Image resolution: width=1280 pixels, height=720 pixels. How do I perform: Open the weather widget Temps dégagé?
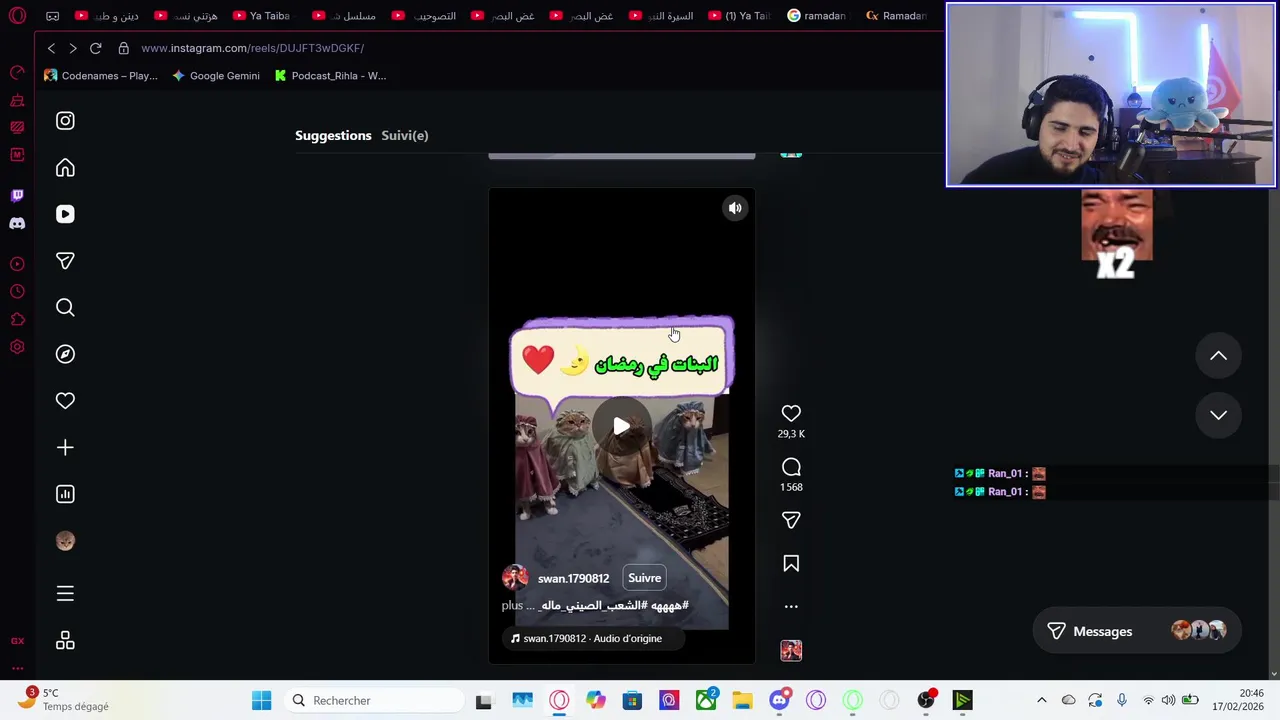pos(62,699)
